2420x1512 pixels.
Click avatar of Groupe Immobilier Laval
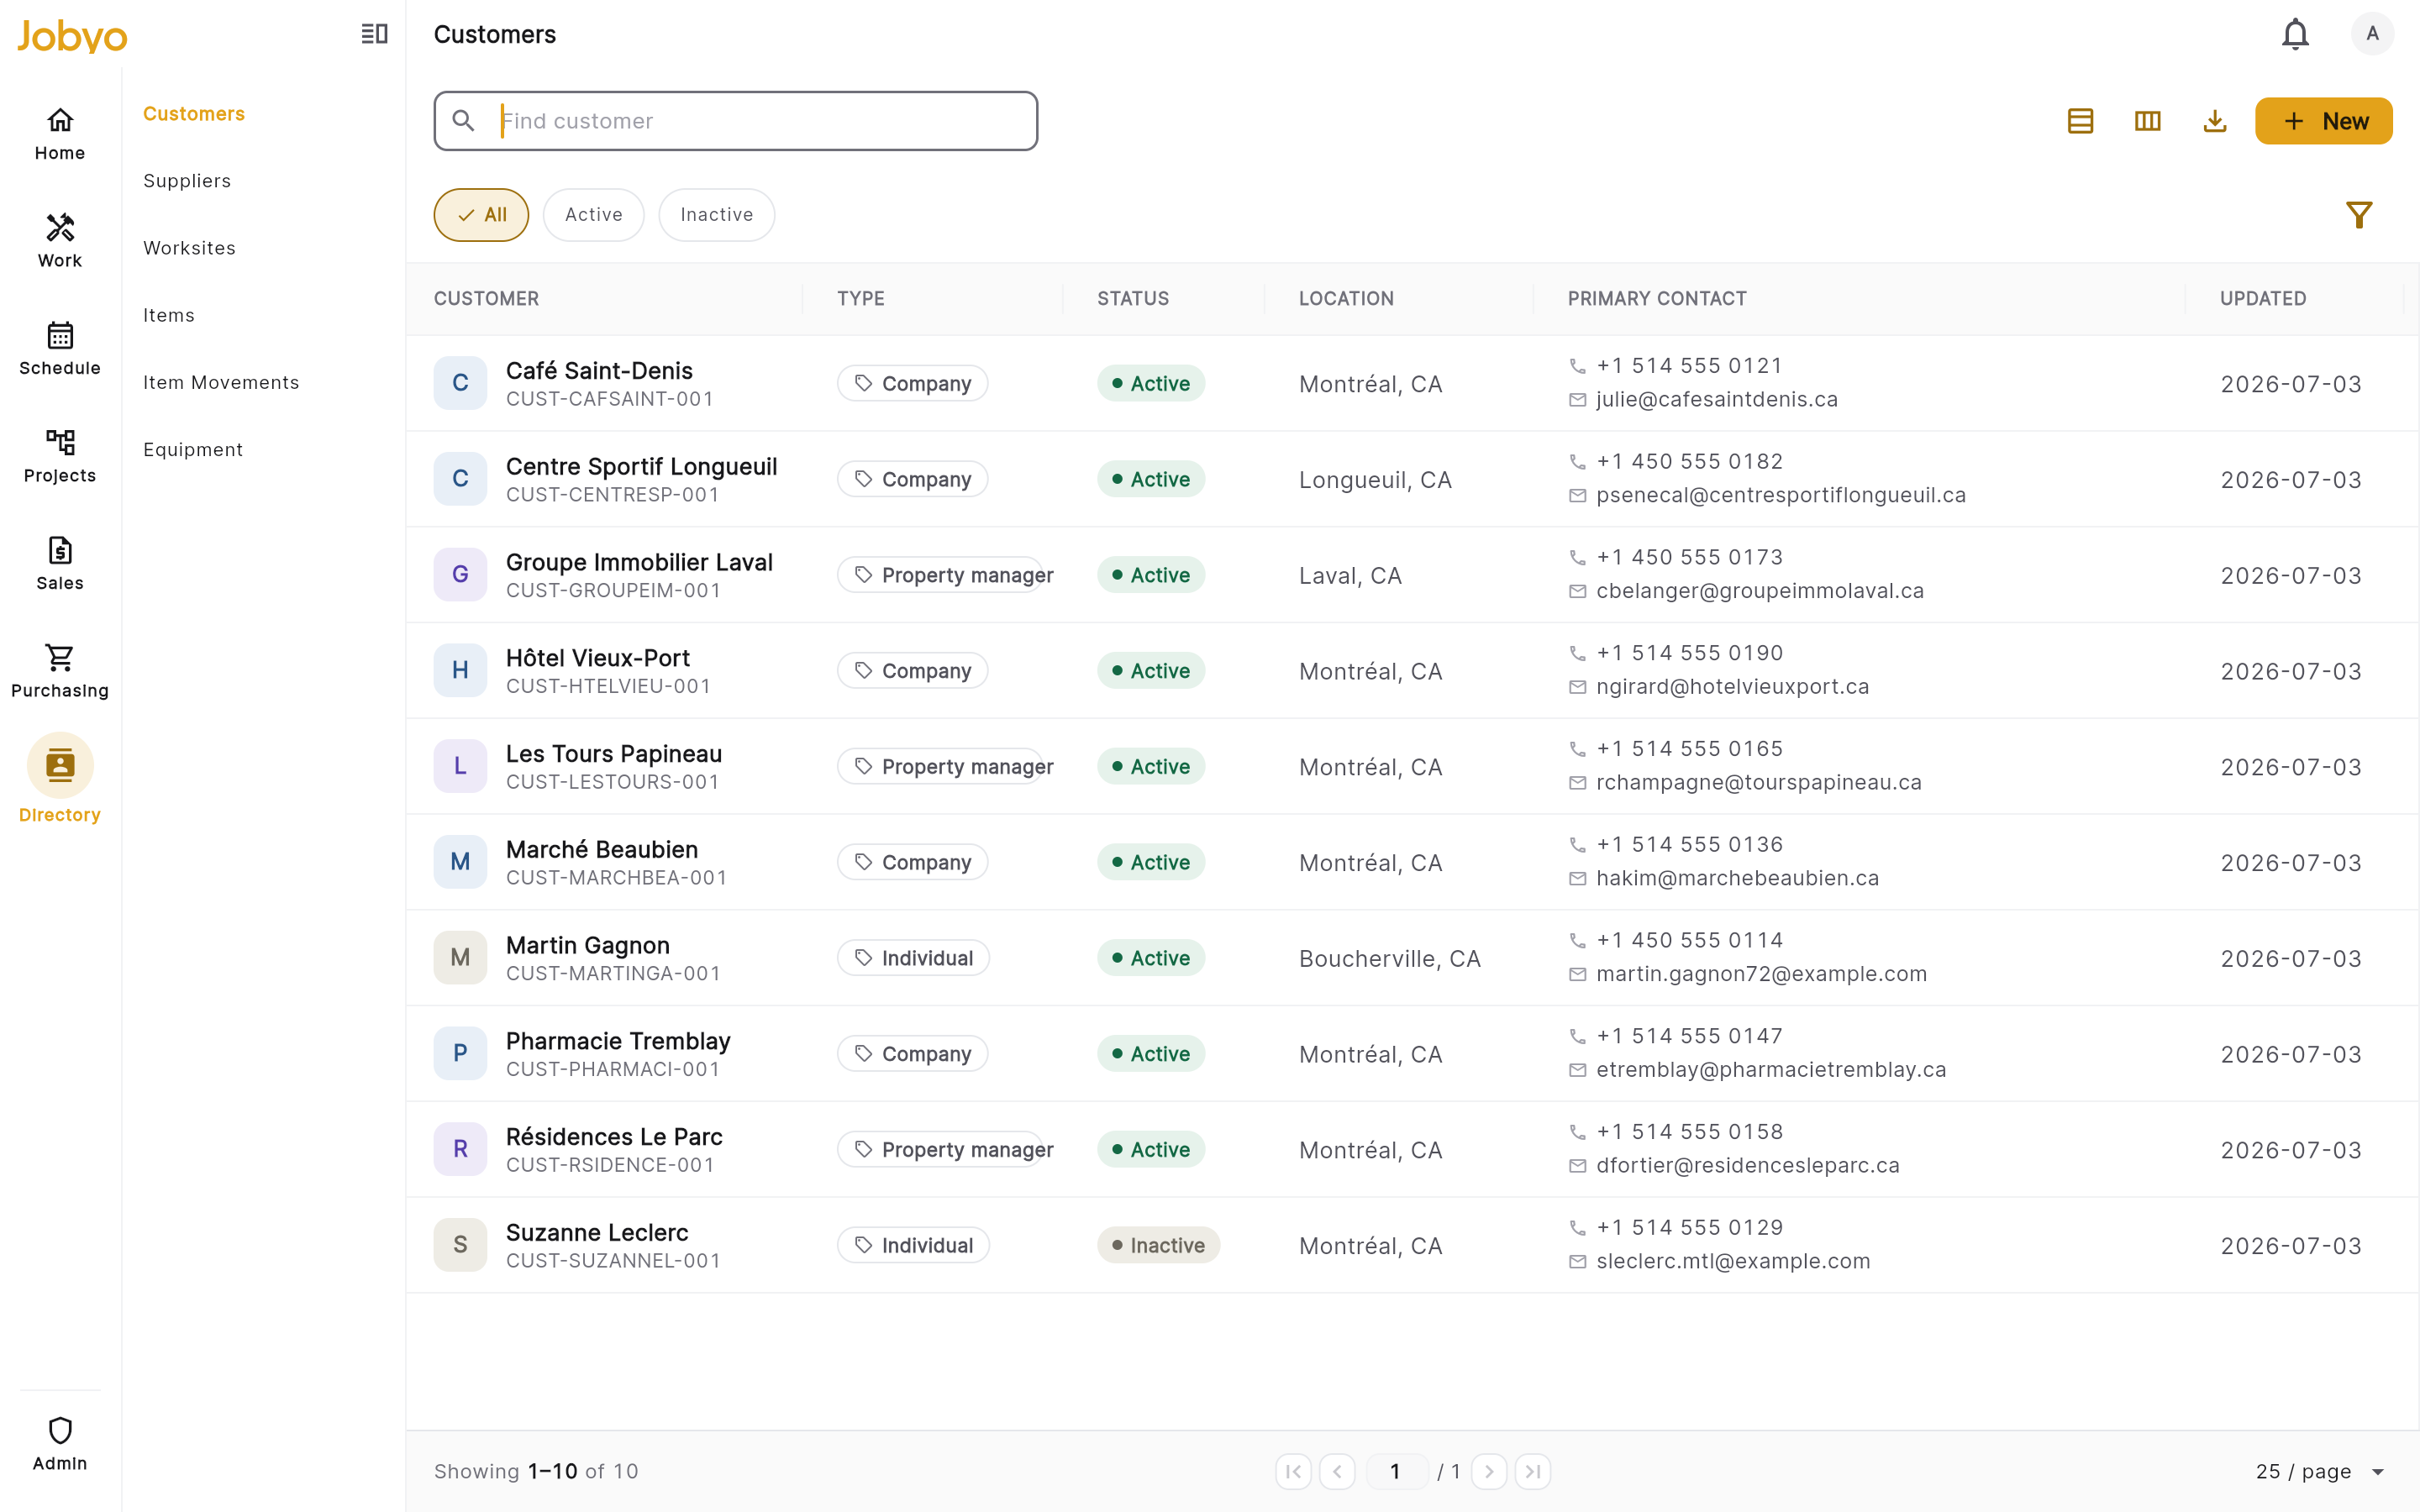point(460,575)
